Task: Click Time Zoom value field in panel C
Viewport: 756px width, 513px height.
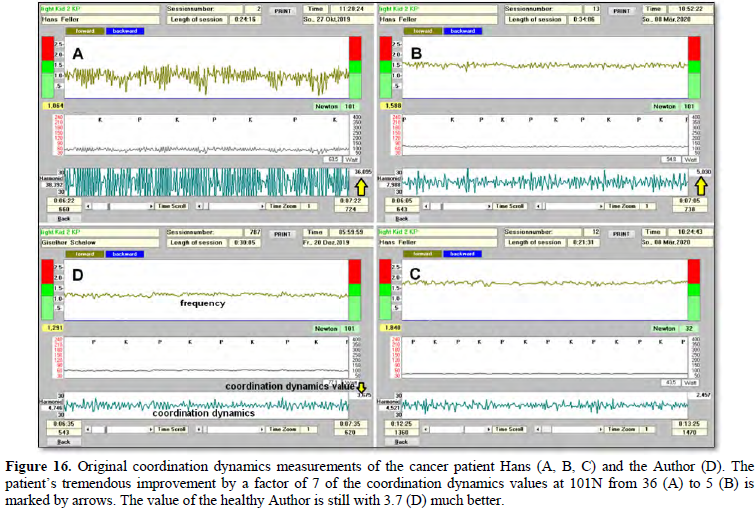Action: coord(647,429)
